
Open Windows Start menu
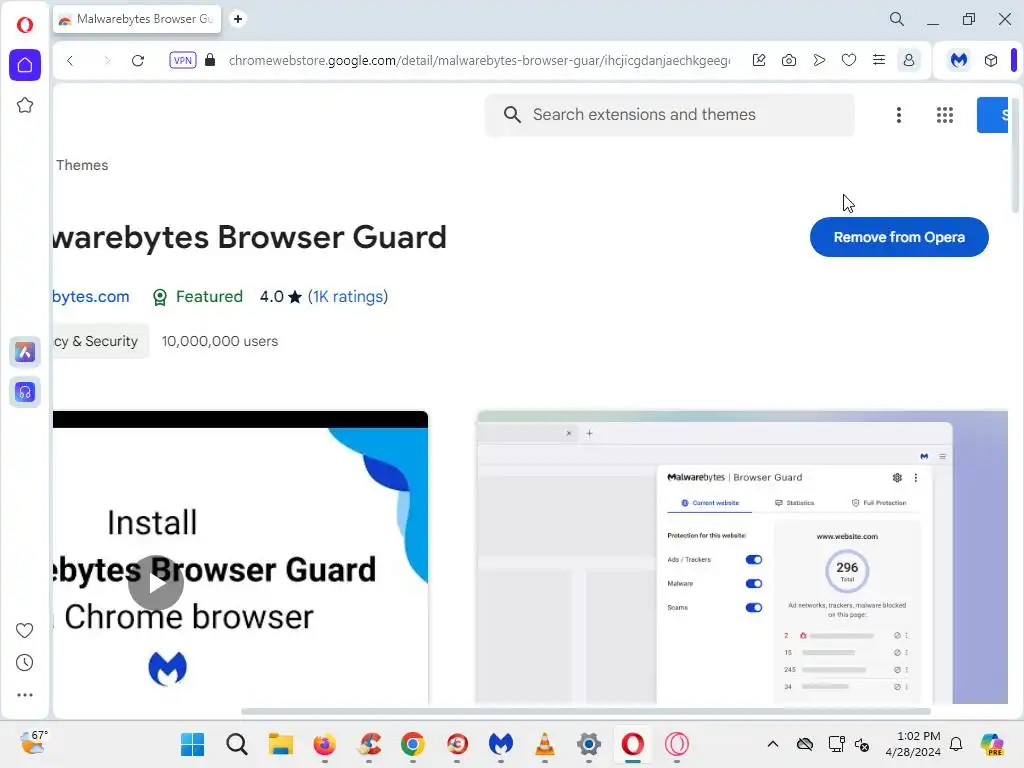193,744
